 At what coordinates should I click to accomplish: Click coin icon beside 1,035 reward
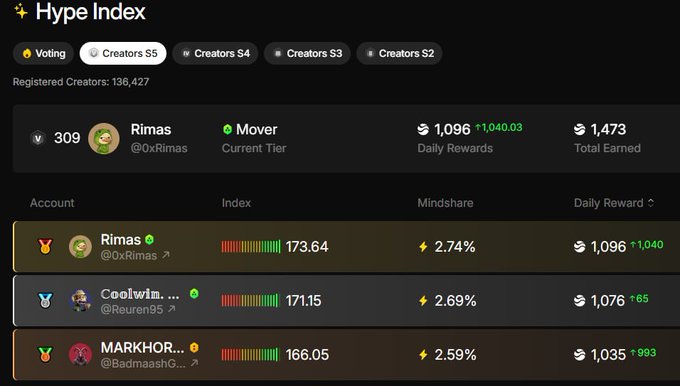(579, 355)
